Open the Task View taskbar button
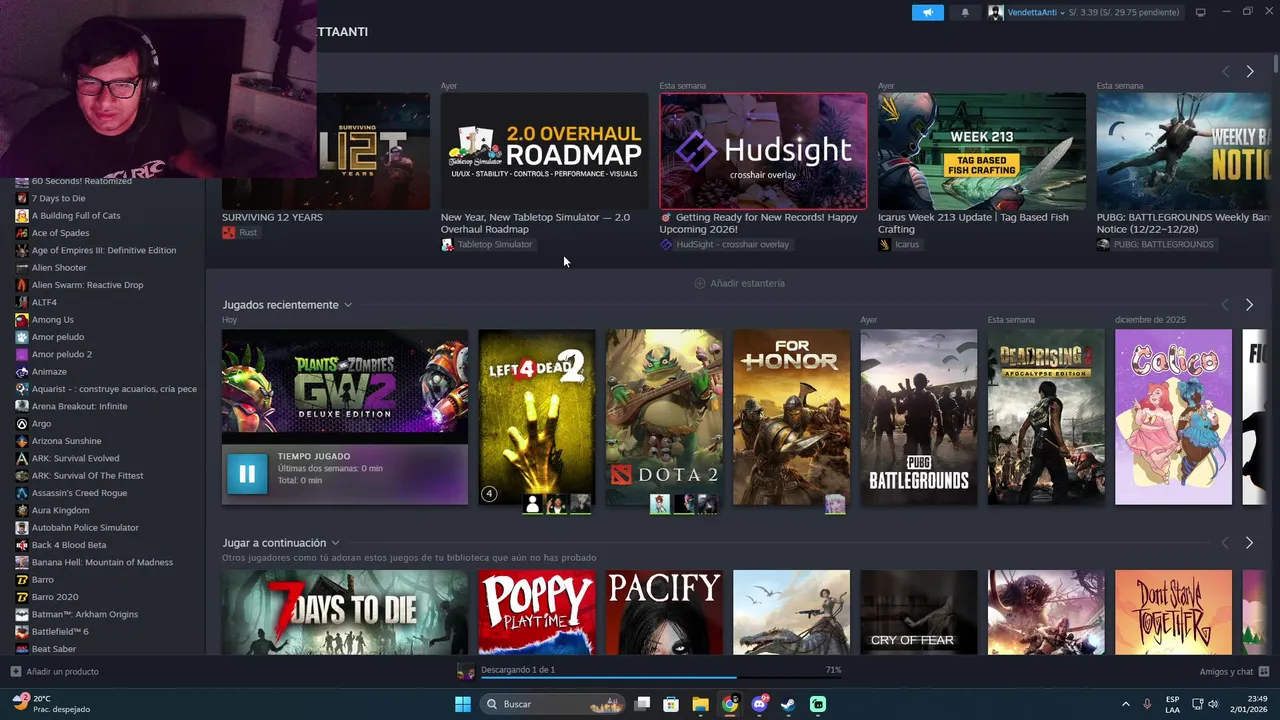1280x720 pixels. tap(643, 704)
